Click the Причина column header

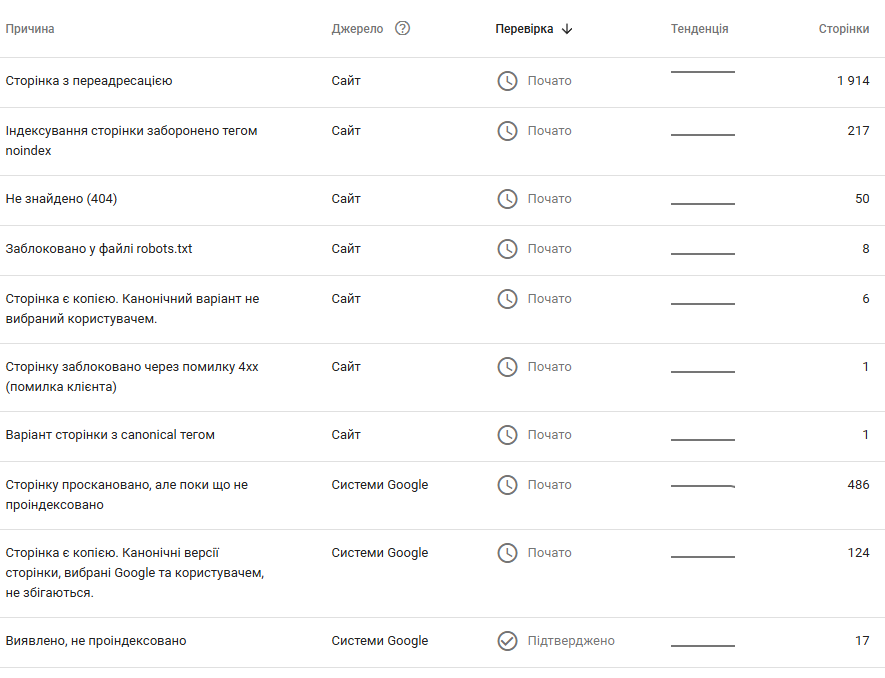tap(30, 29)
